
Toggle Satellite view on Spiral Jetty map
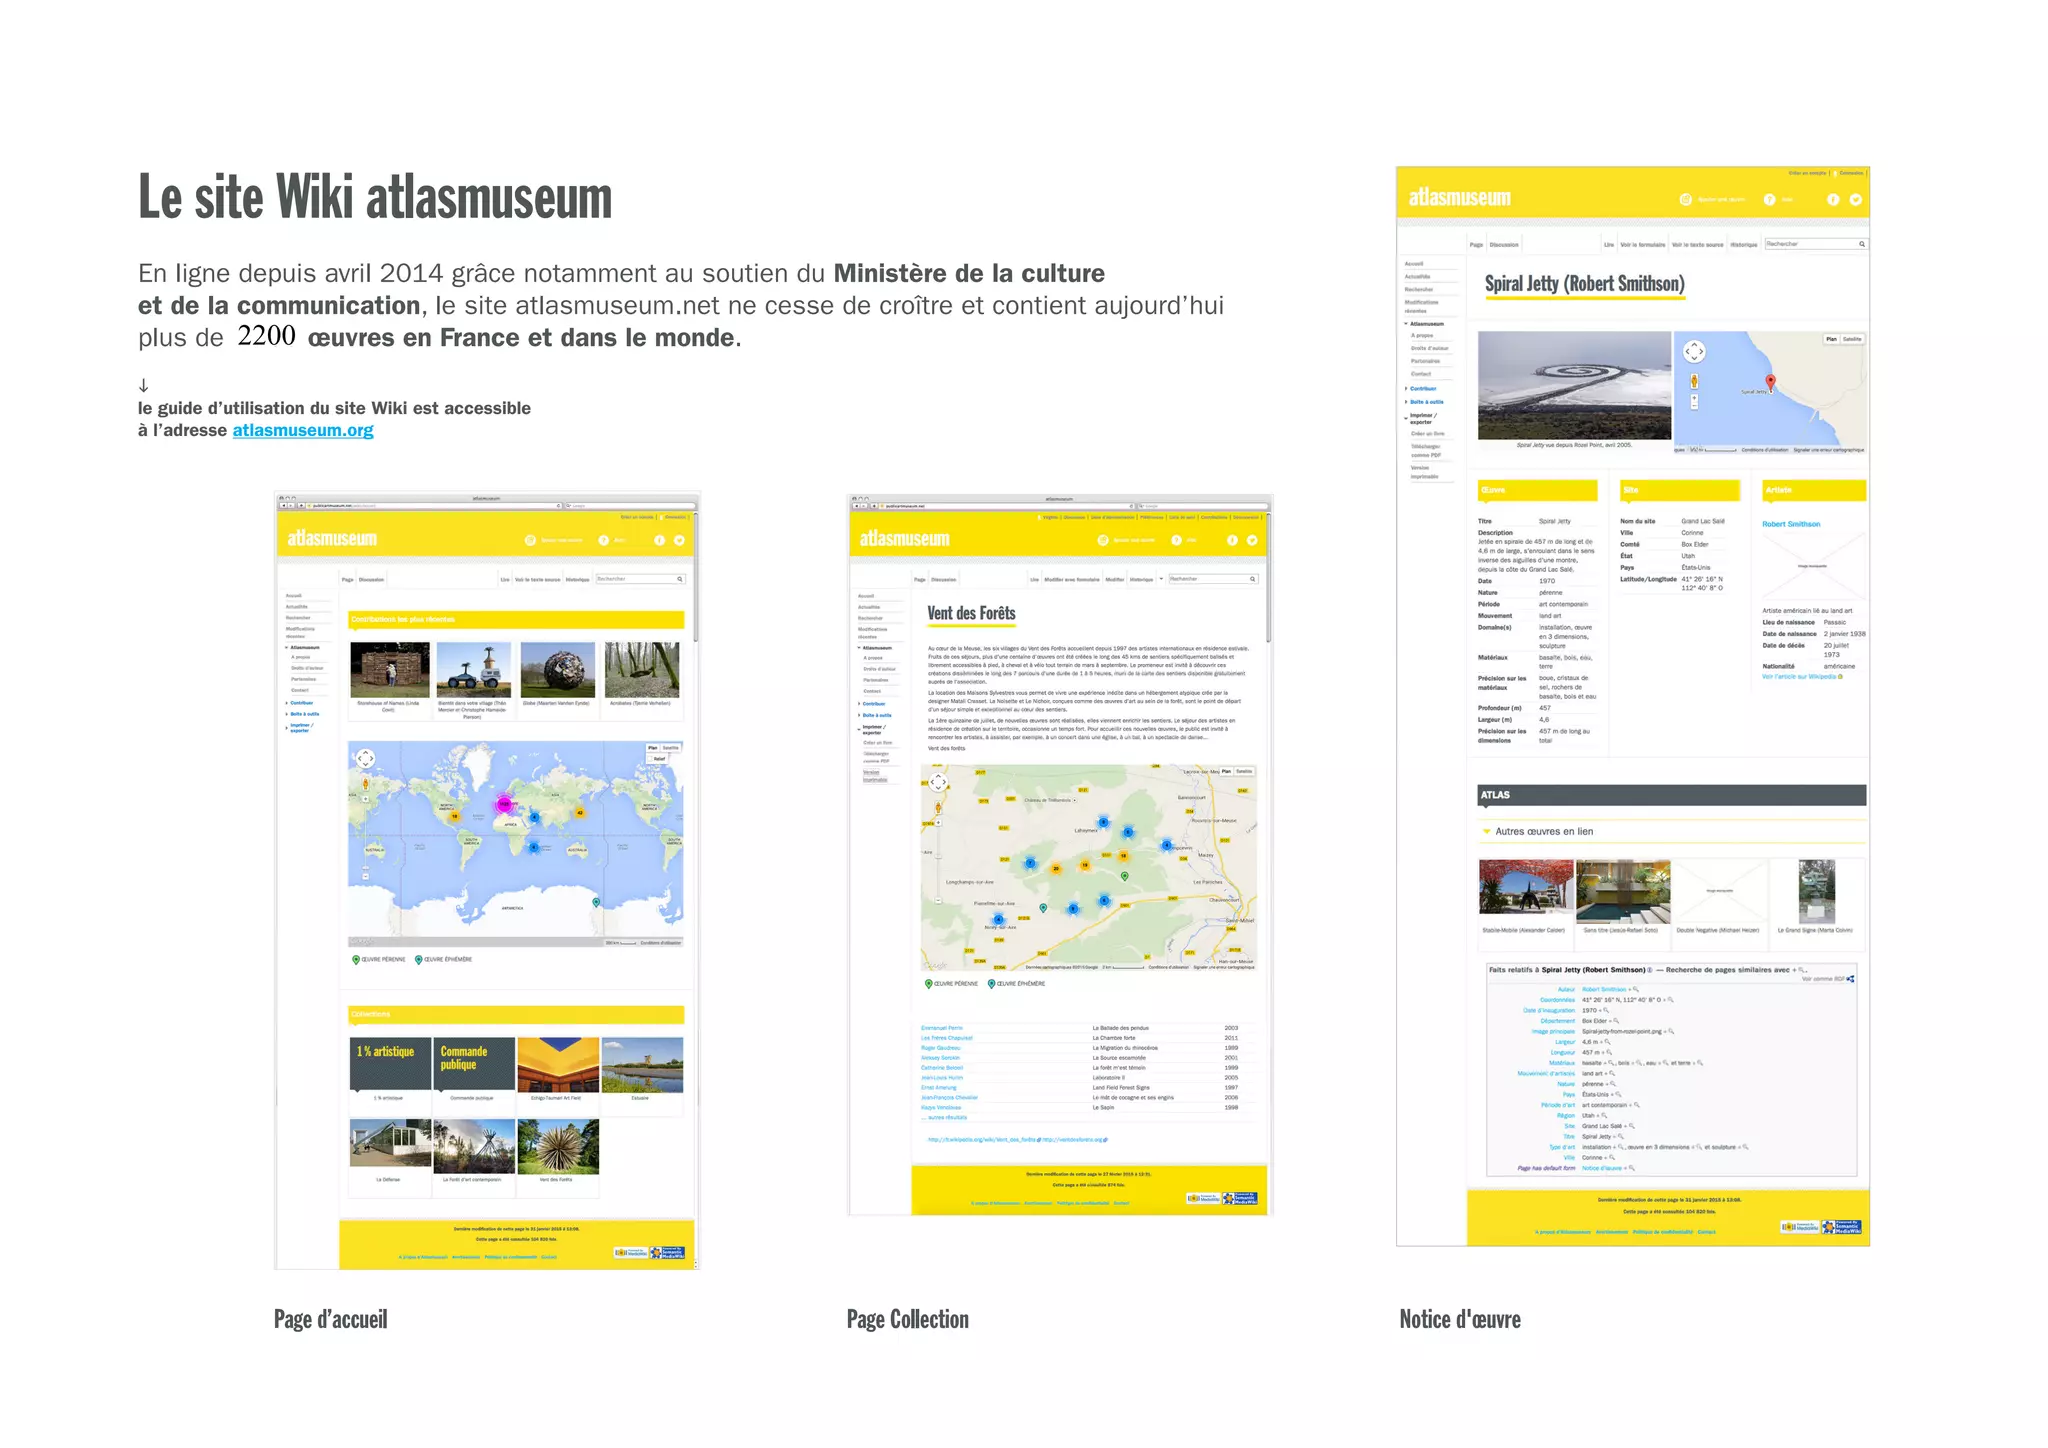point(1853,339)
